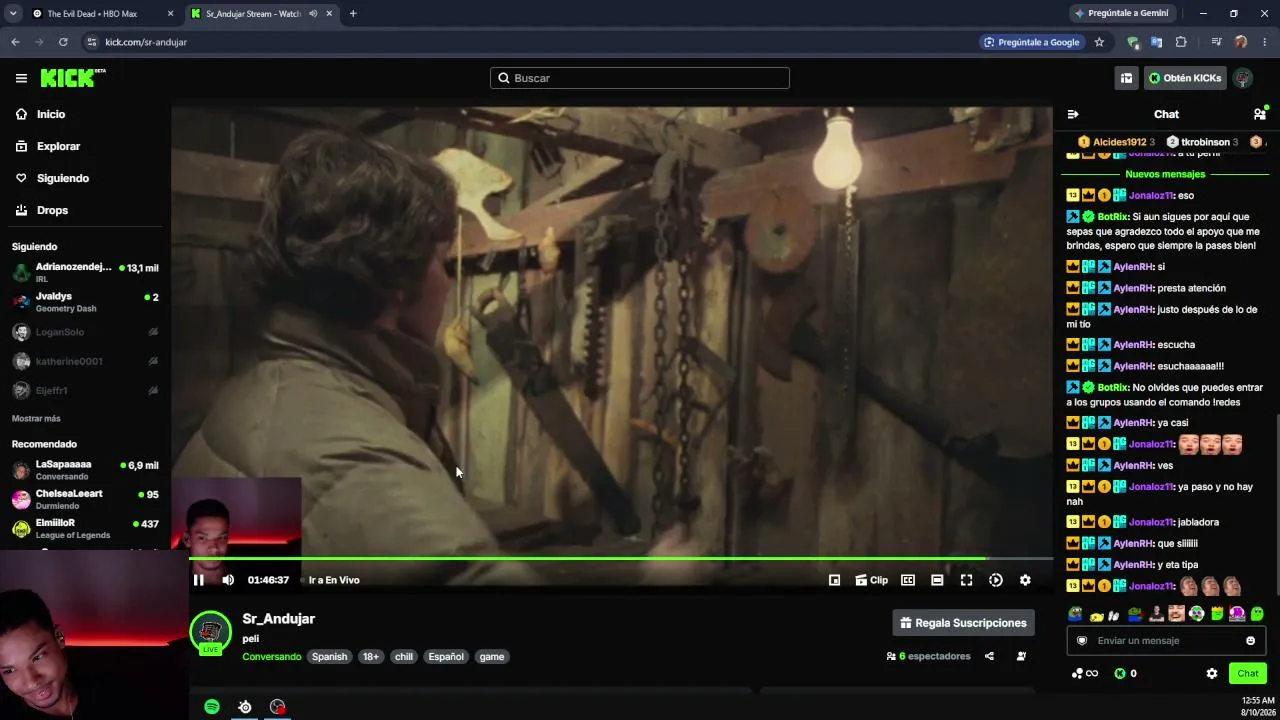Screen dimensions: 1280x720
Task: Pause the stream video
Action: click(x=199, y=580)
